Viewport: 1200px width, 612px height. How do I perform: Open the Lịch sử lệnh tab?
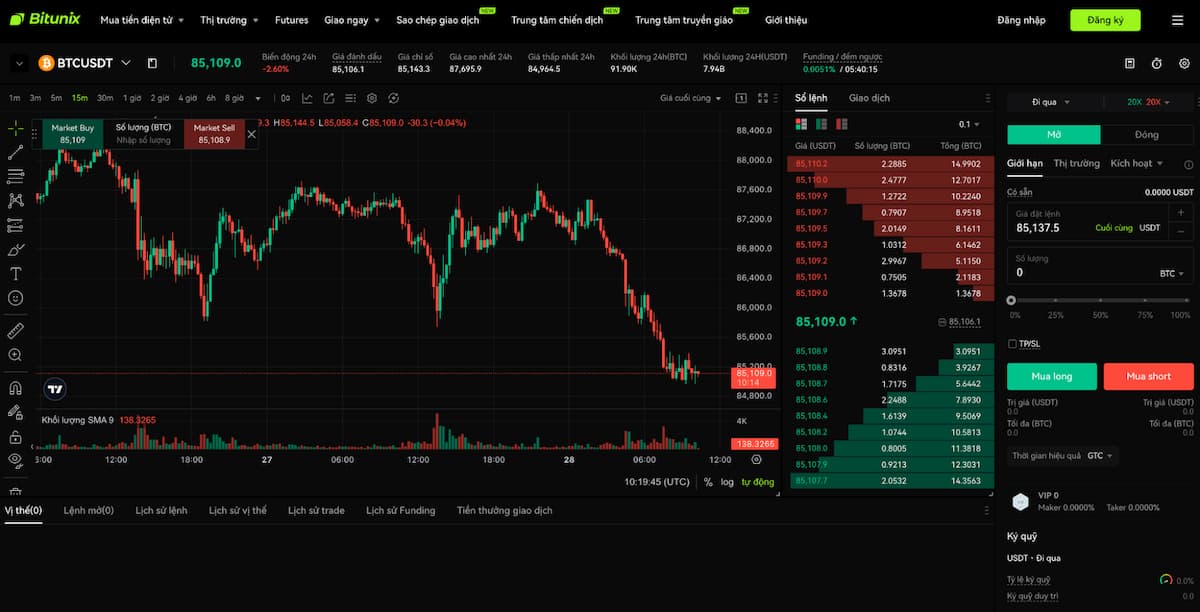pyautogui.click(x=161, y=510)
